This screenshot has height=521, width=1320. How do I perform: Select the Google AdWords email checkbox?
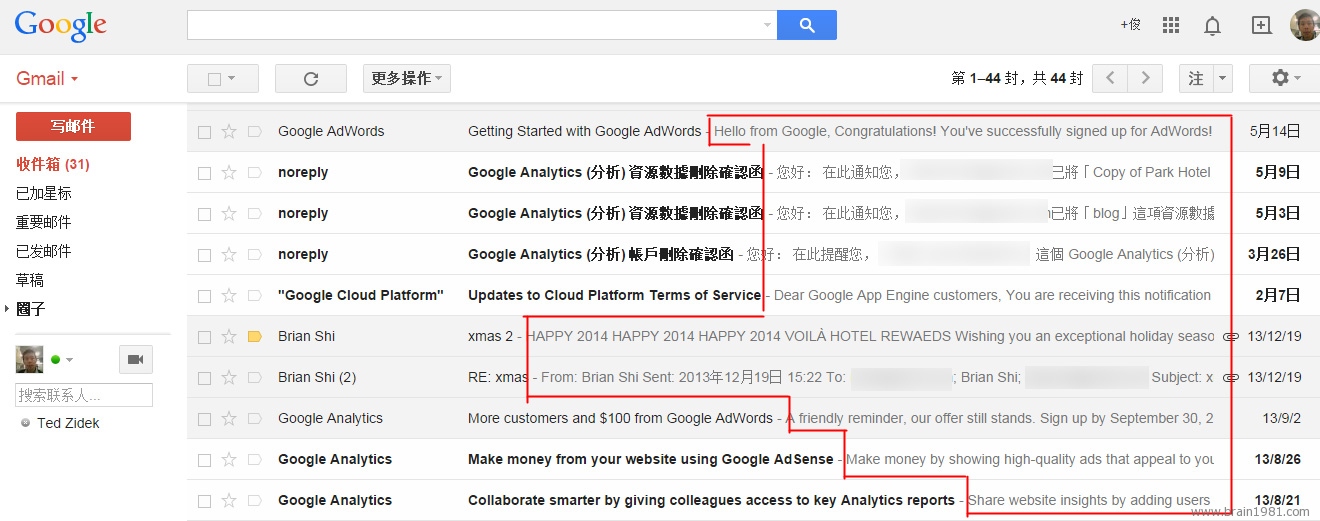click(204, 131)
